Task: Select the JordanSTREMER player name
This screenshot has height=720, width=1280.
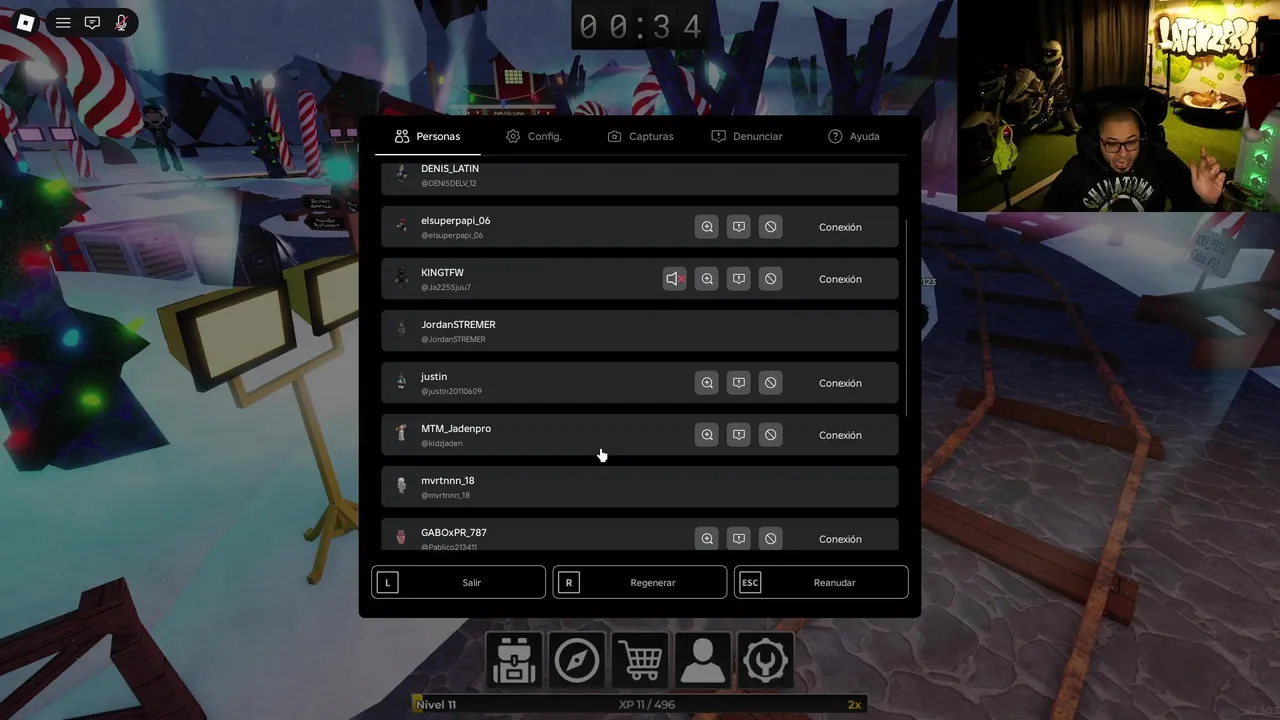Action: (x=458, y=324)
